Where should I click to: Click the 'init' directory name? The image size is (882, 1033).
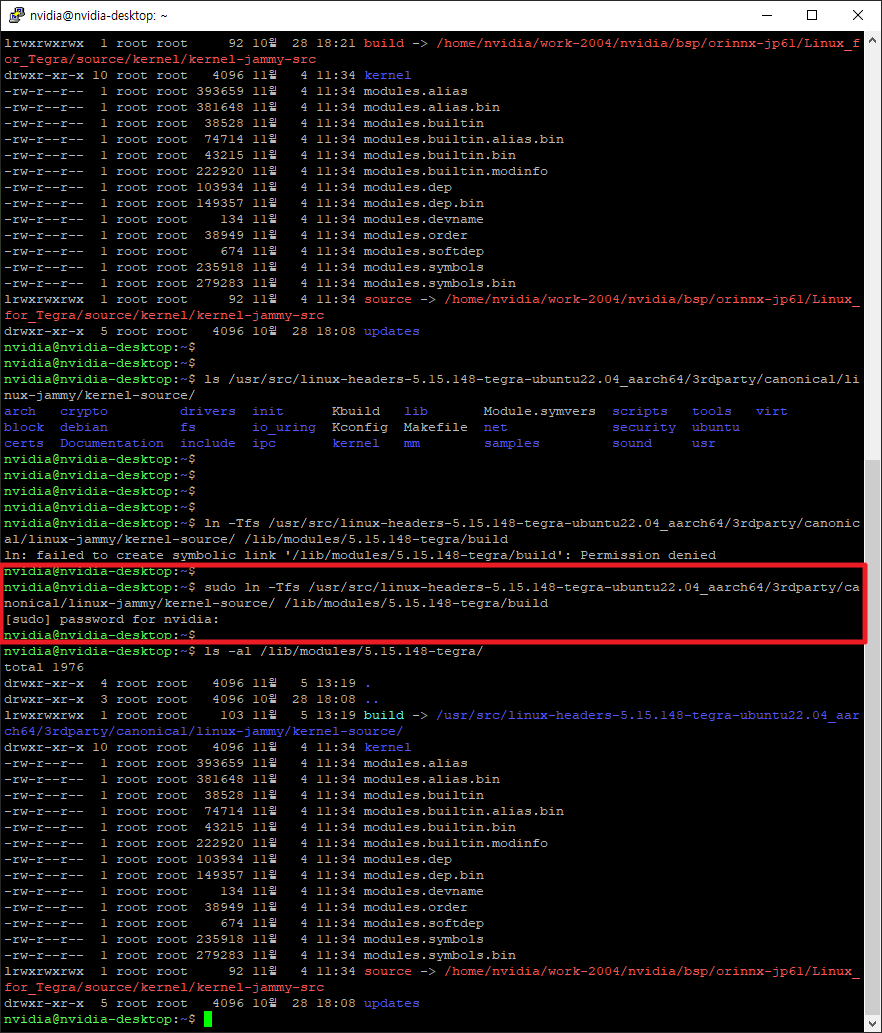pos(267,411)
